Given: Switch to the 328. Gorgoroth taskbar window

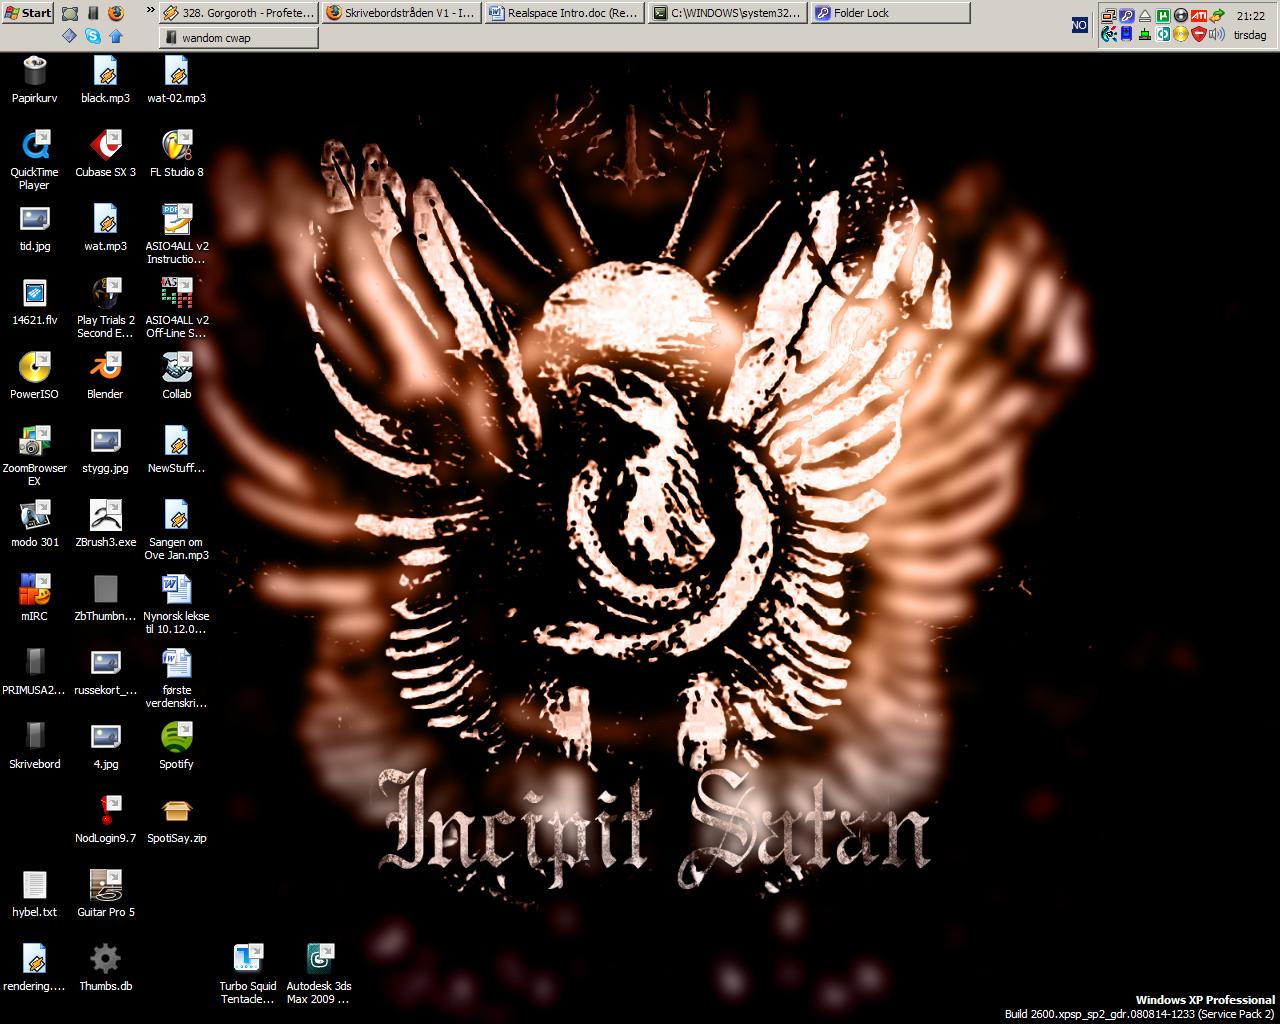Looking at the screenshot, I should (x=239, y=13).
